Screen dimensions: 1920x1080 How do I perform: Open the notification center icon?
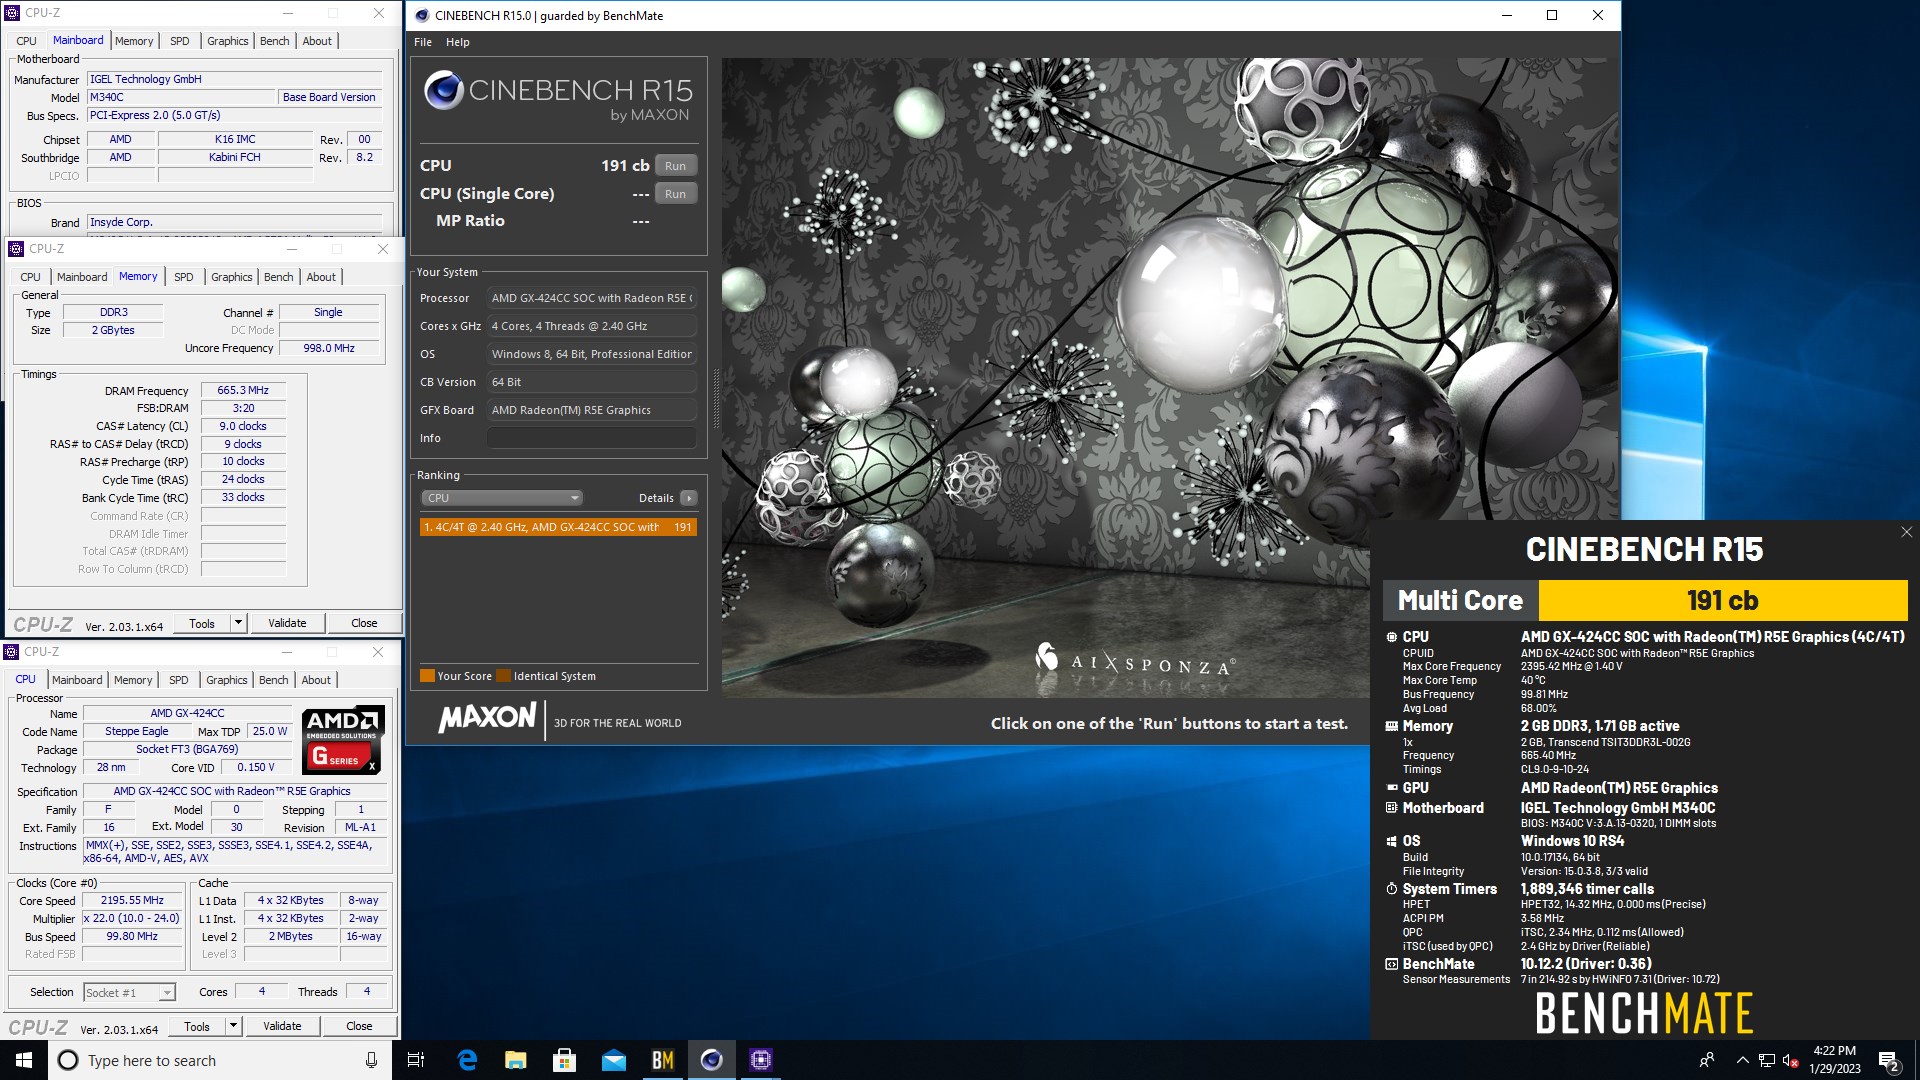pos(1889,1061)
